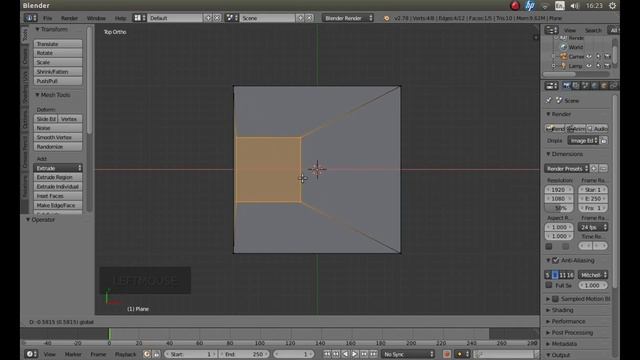Open the timeline Playback menu

tap(125, 354)
